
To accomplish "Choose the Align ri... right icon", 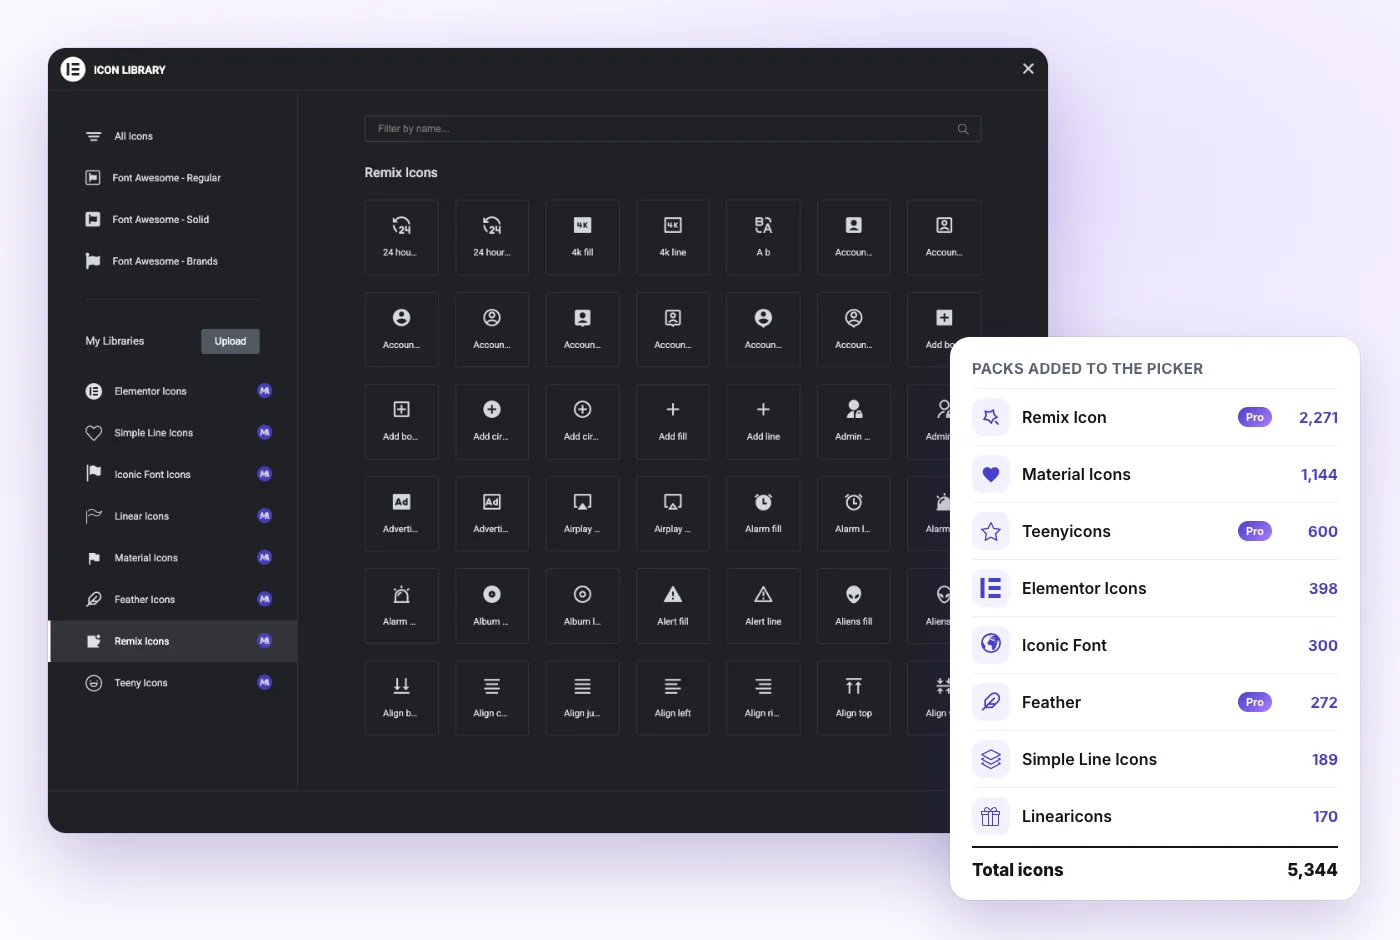I will [x=763, y=698].
